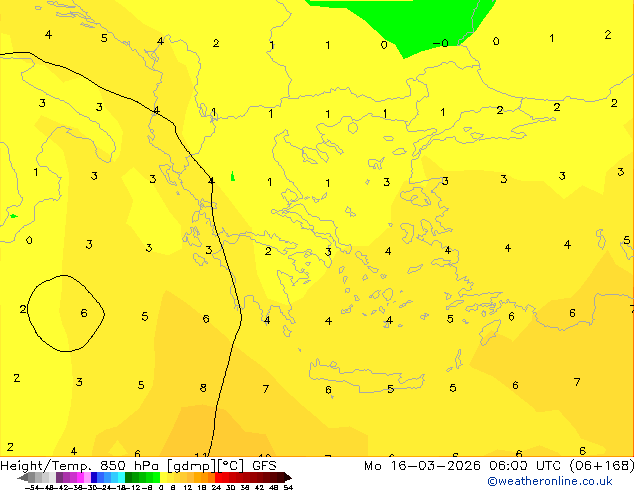This screenshot has height=490, width=634.
Task: Click the '[°C]' unit label
Action: (231, 466)
